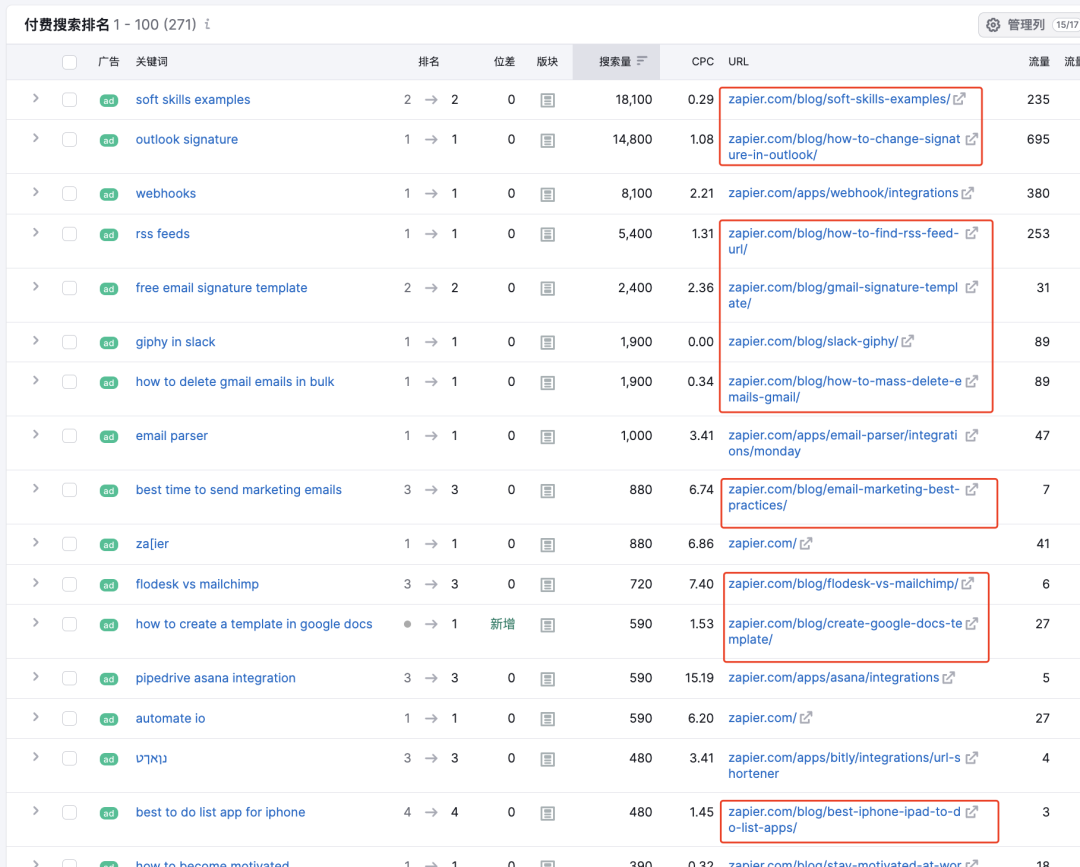
Task: Expand the webhooks row details
Action: click(36, 192)
